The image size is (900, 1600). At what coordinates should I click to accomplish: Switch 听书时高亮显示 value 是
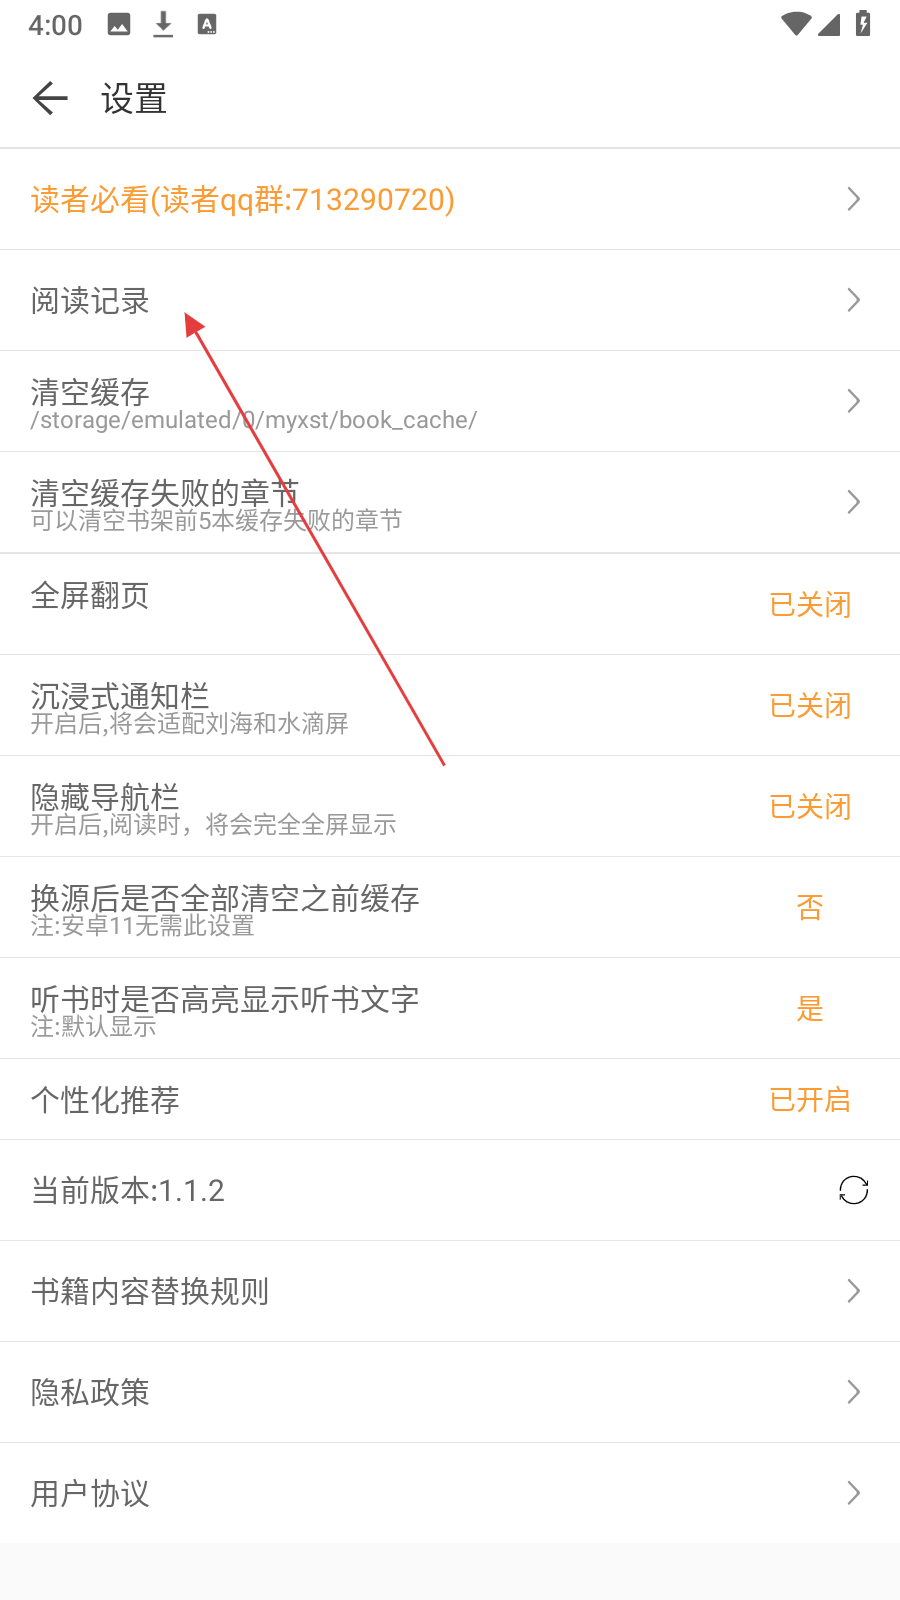click(x=810, y=1008)
